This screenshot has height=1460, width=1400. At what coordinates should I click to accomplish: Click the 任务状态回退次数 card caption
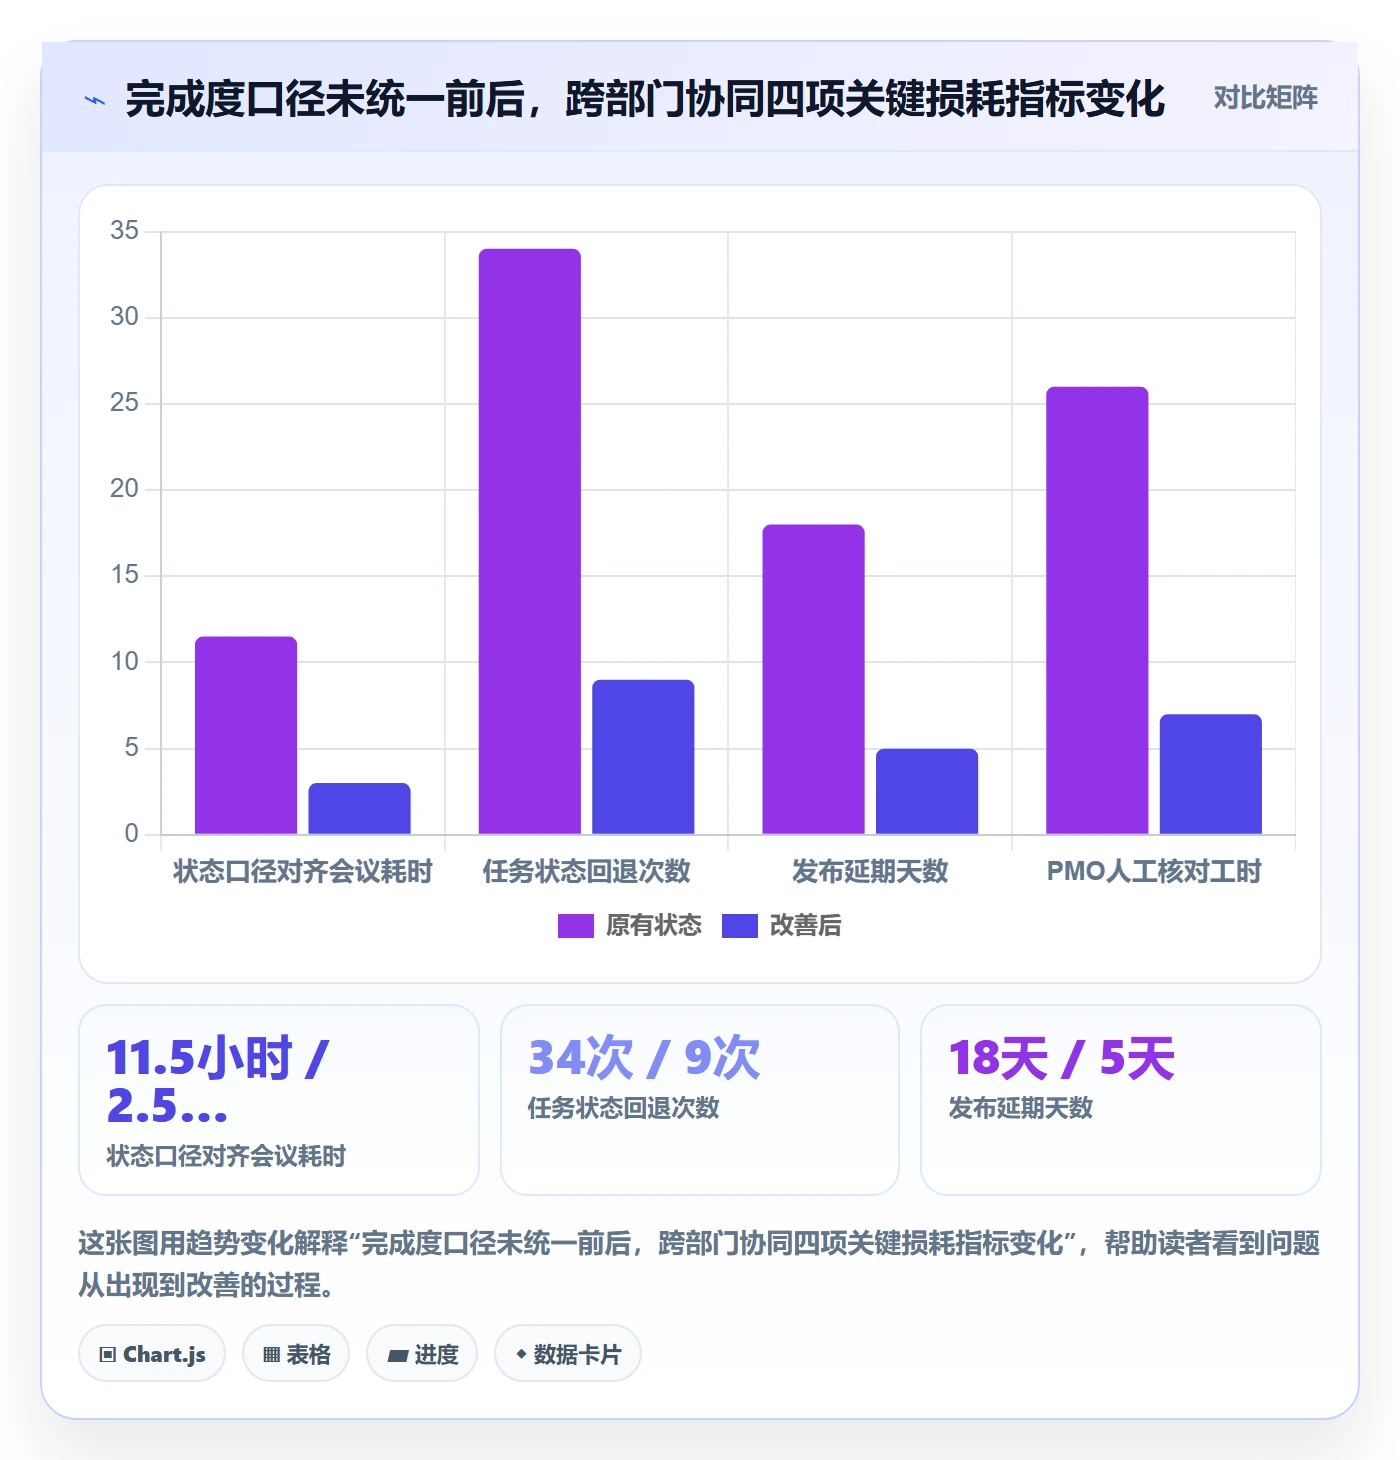click(x=624, y=1108)
